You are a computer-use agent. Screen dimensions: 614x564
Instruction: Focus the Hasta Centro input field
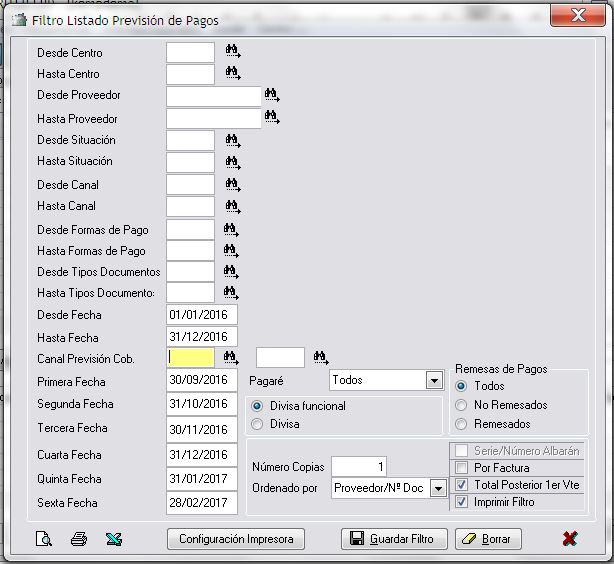[x=190, y=74]
